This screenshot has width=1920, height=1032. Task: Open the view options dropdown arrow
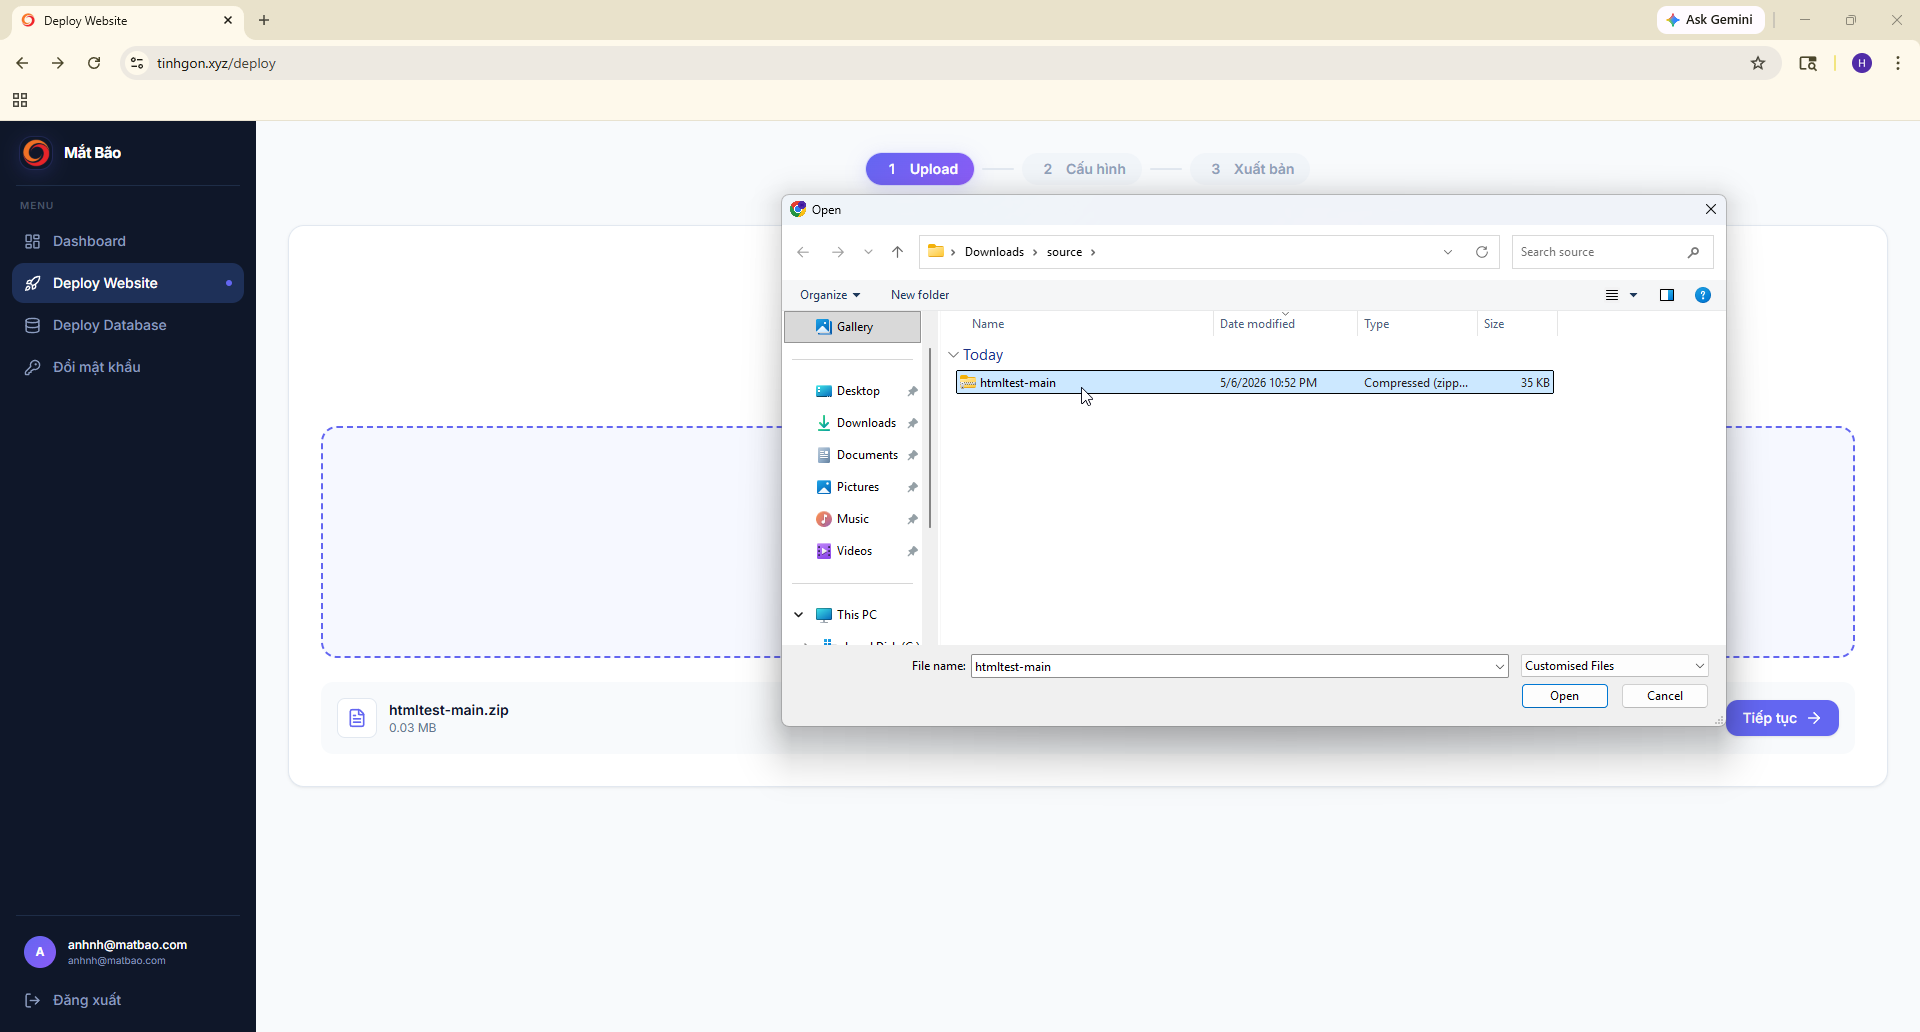click(1634, 295)
